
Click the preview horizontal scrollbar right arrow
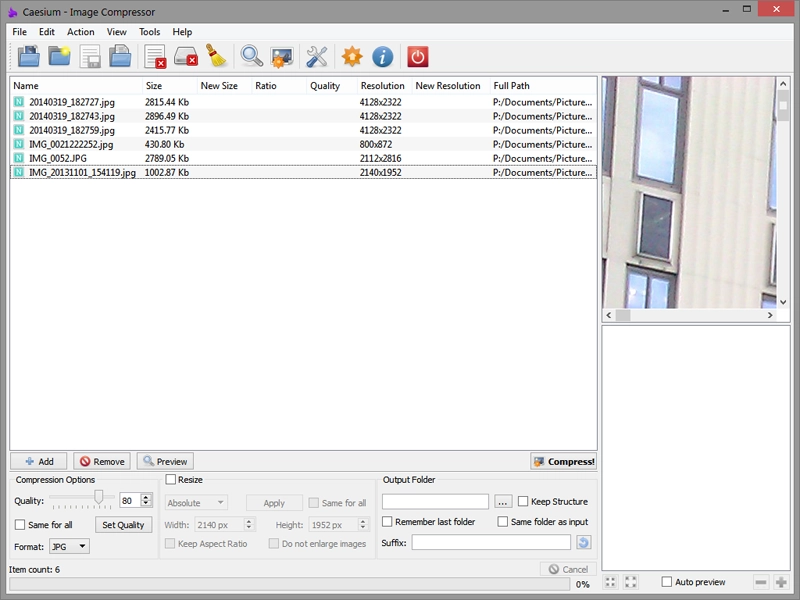[770, 315]
